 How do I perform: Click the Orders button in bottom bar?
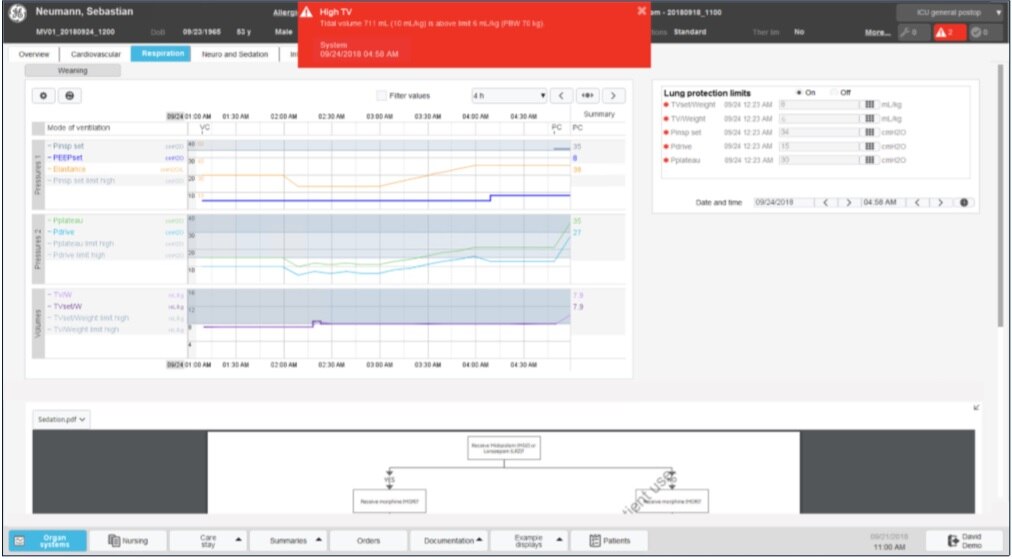368,540
